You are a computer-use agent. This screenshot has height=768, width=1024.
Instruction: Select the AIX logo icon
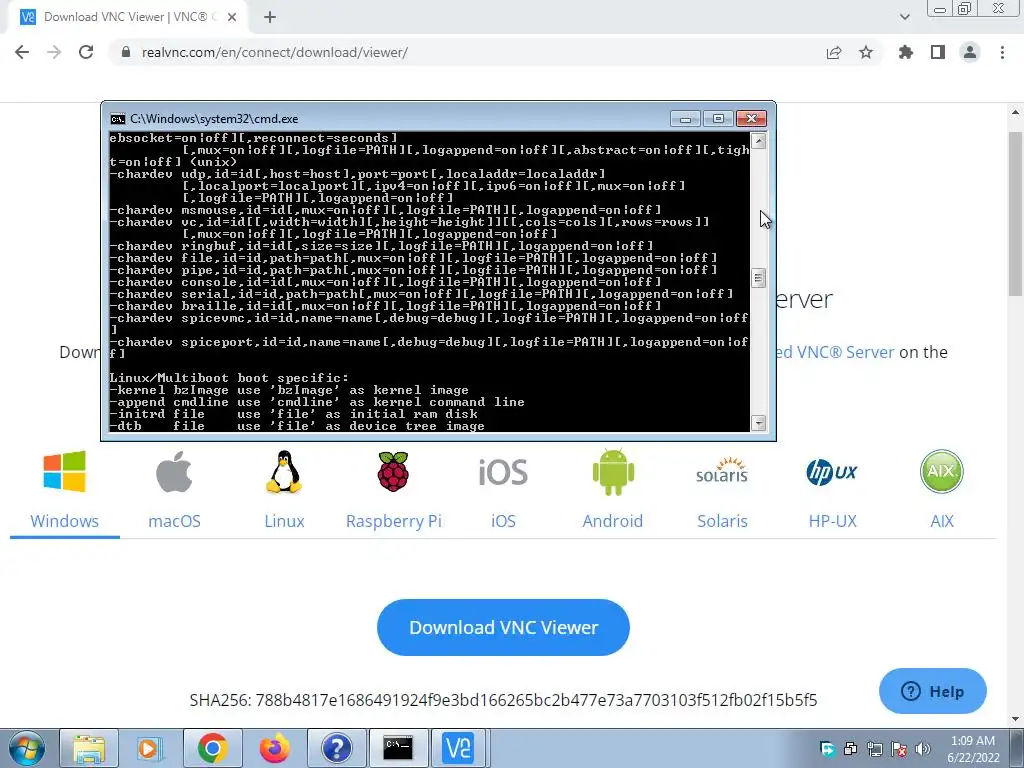(x=941, y=472)
